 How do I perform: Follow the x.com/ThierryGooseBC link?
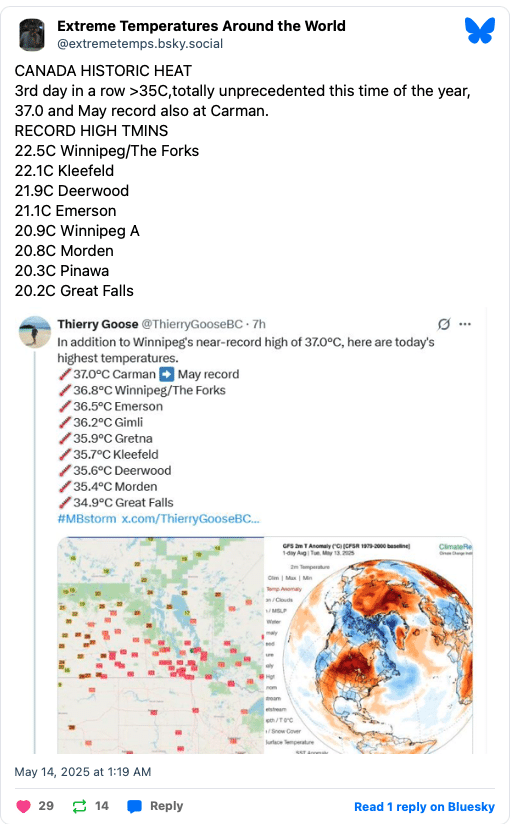click(191, 519)
